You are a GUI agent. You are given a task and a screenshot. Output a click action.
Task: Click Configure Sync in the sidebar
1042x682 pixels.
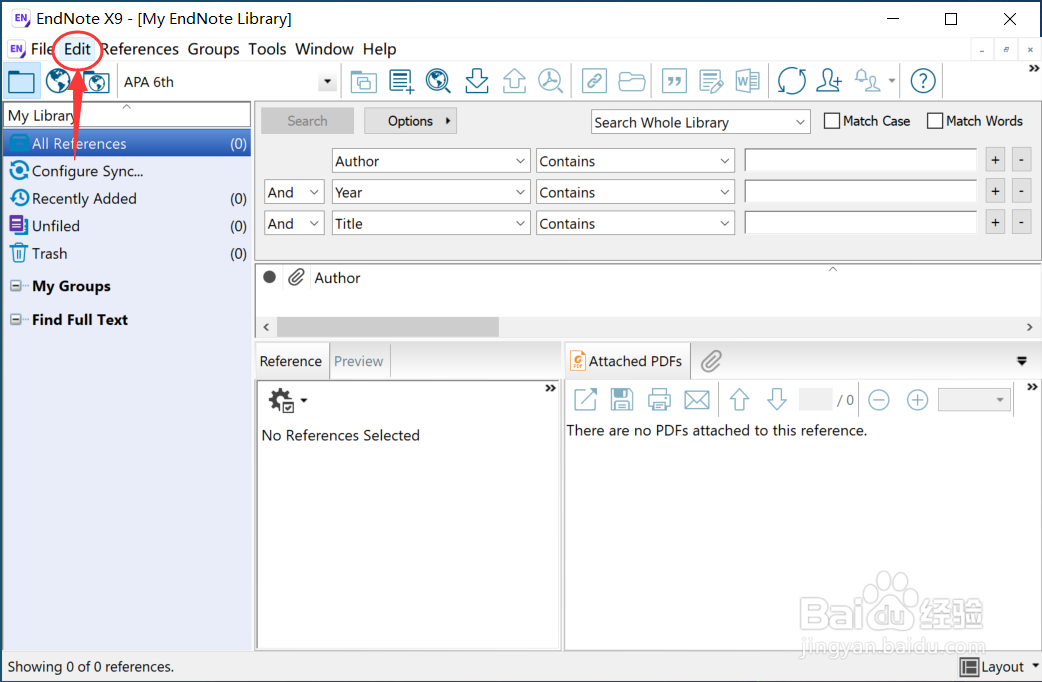click(x=87, y=171)
